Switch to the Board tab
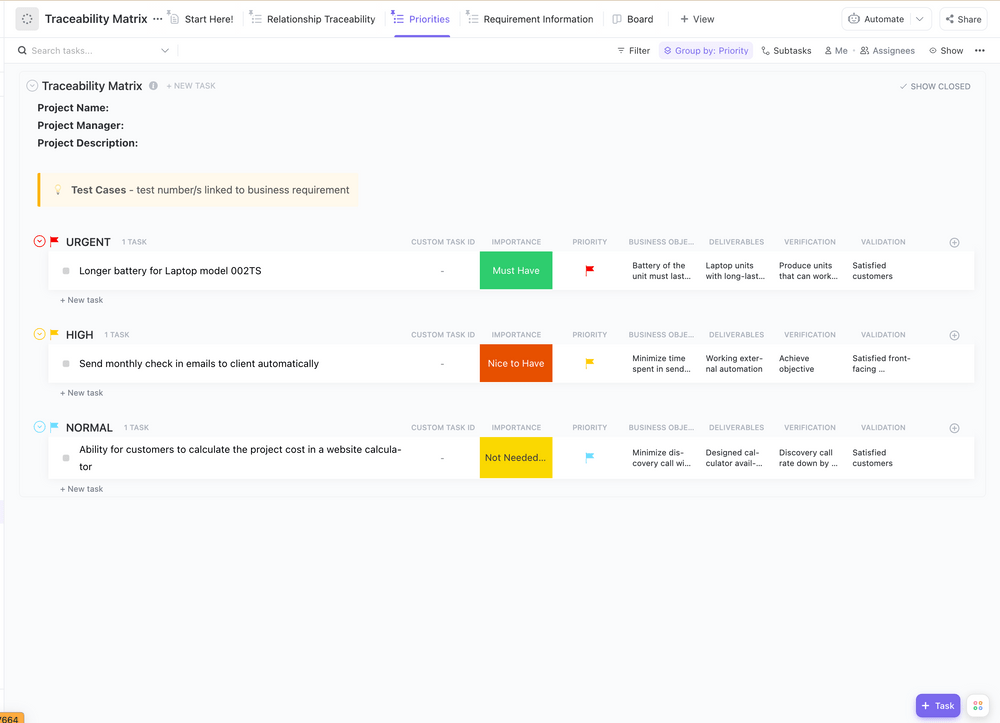Image resolution: width=1000 pixels, height=723 pixels. point(632,19)
